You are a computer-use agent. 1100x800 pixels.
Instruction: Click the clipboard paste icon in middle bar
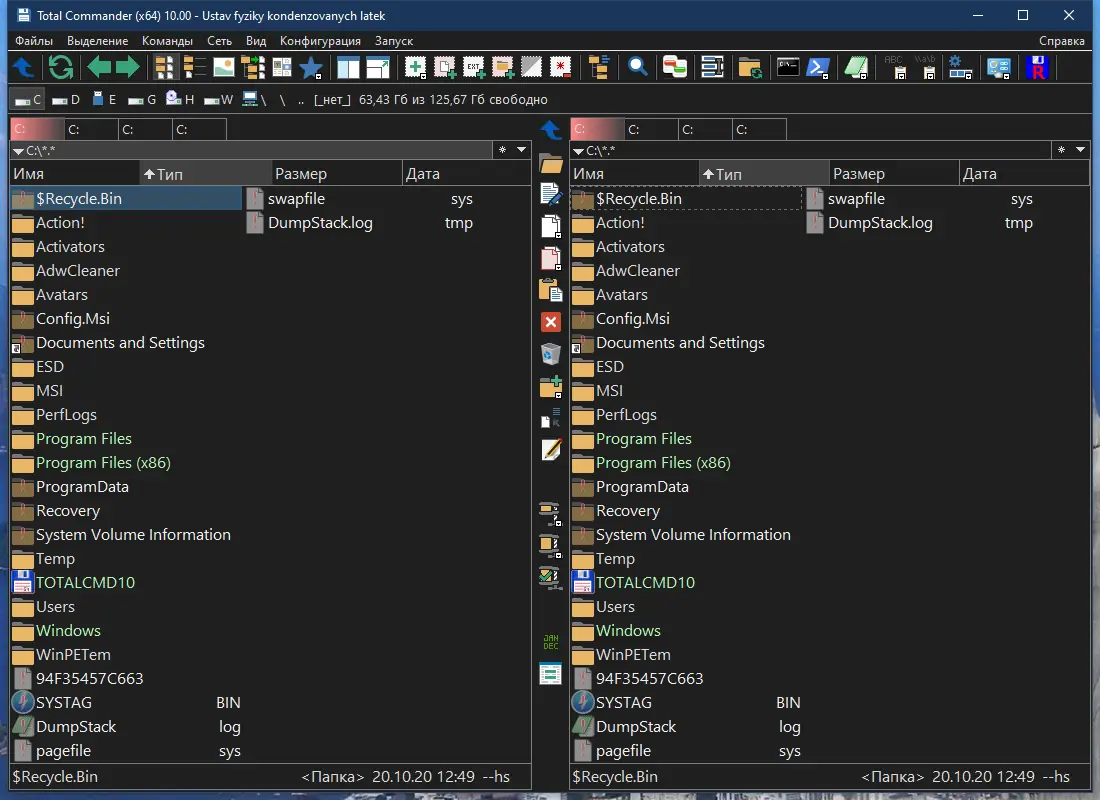coord(551,291)
